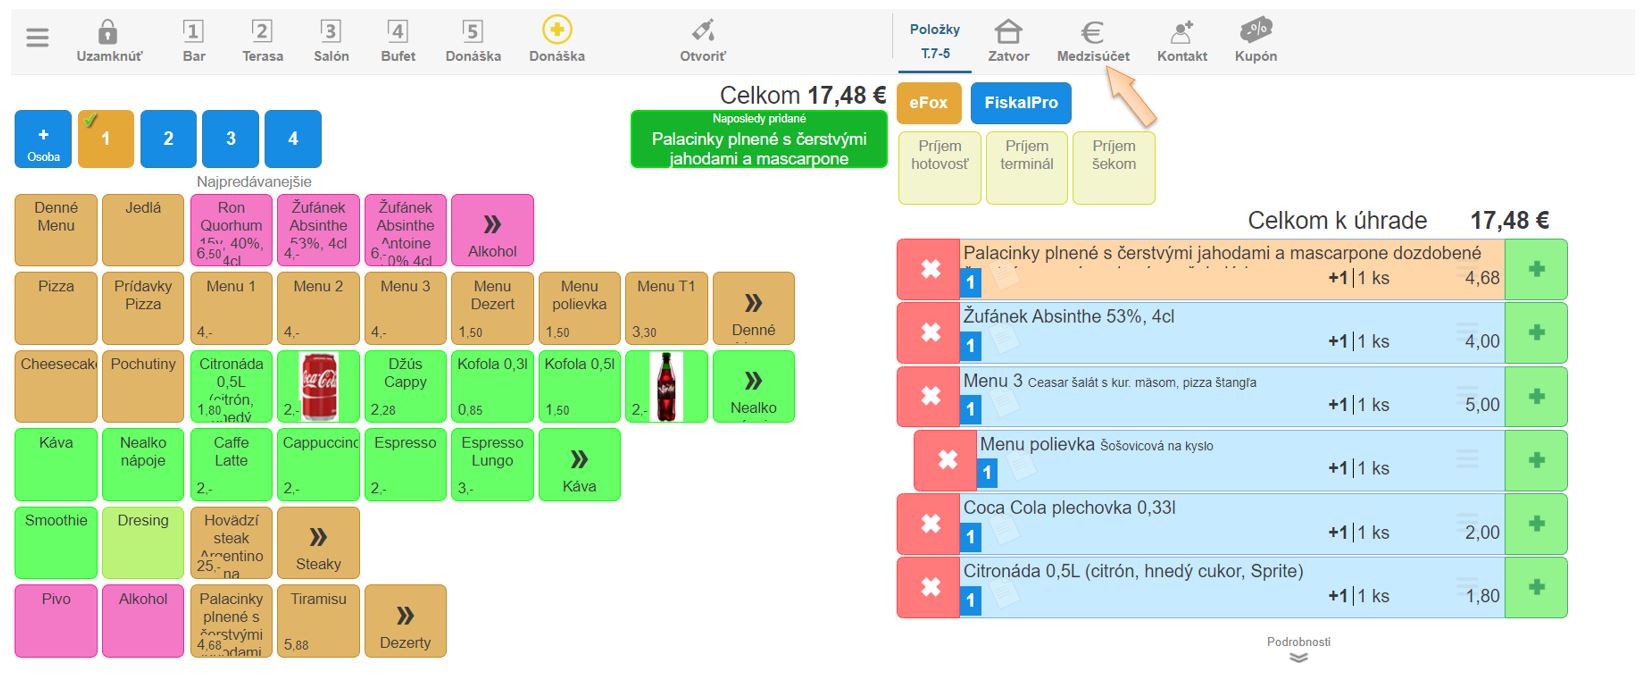Viewport: 1641px width, 697px height.
Task: Expand the Dezerty category
Action: [405, 621]
